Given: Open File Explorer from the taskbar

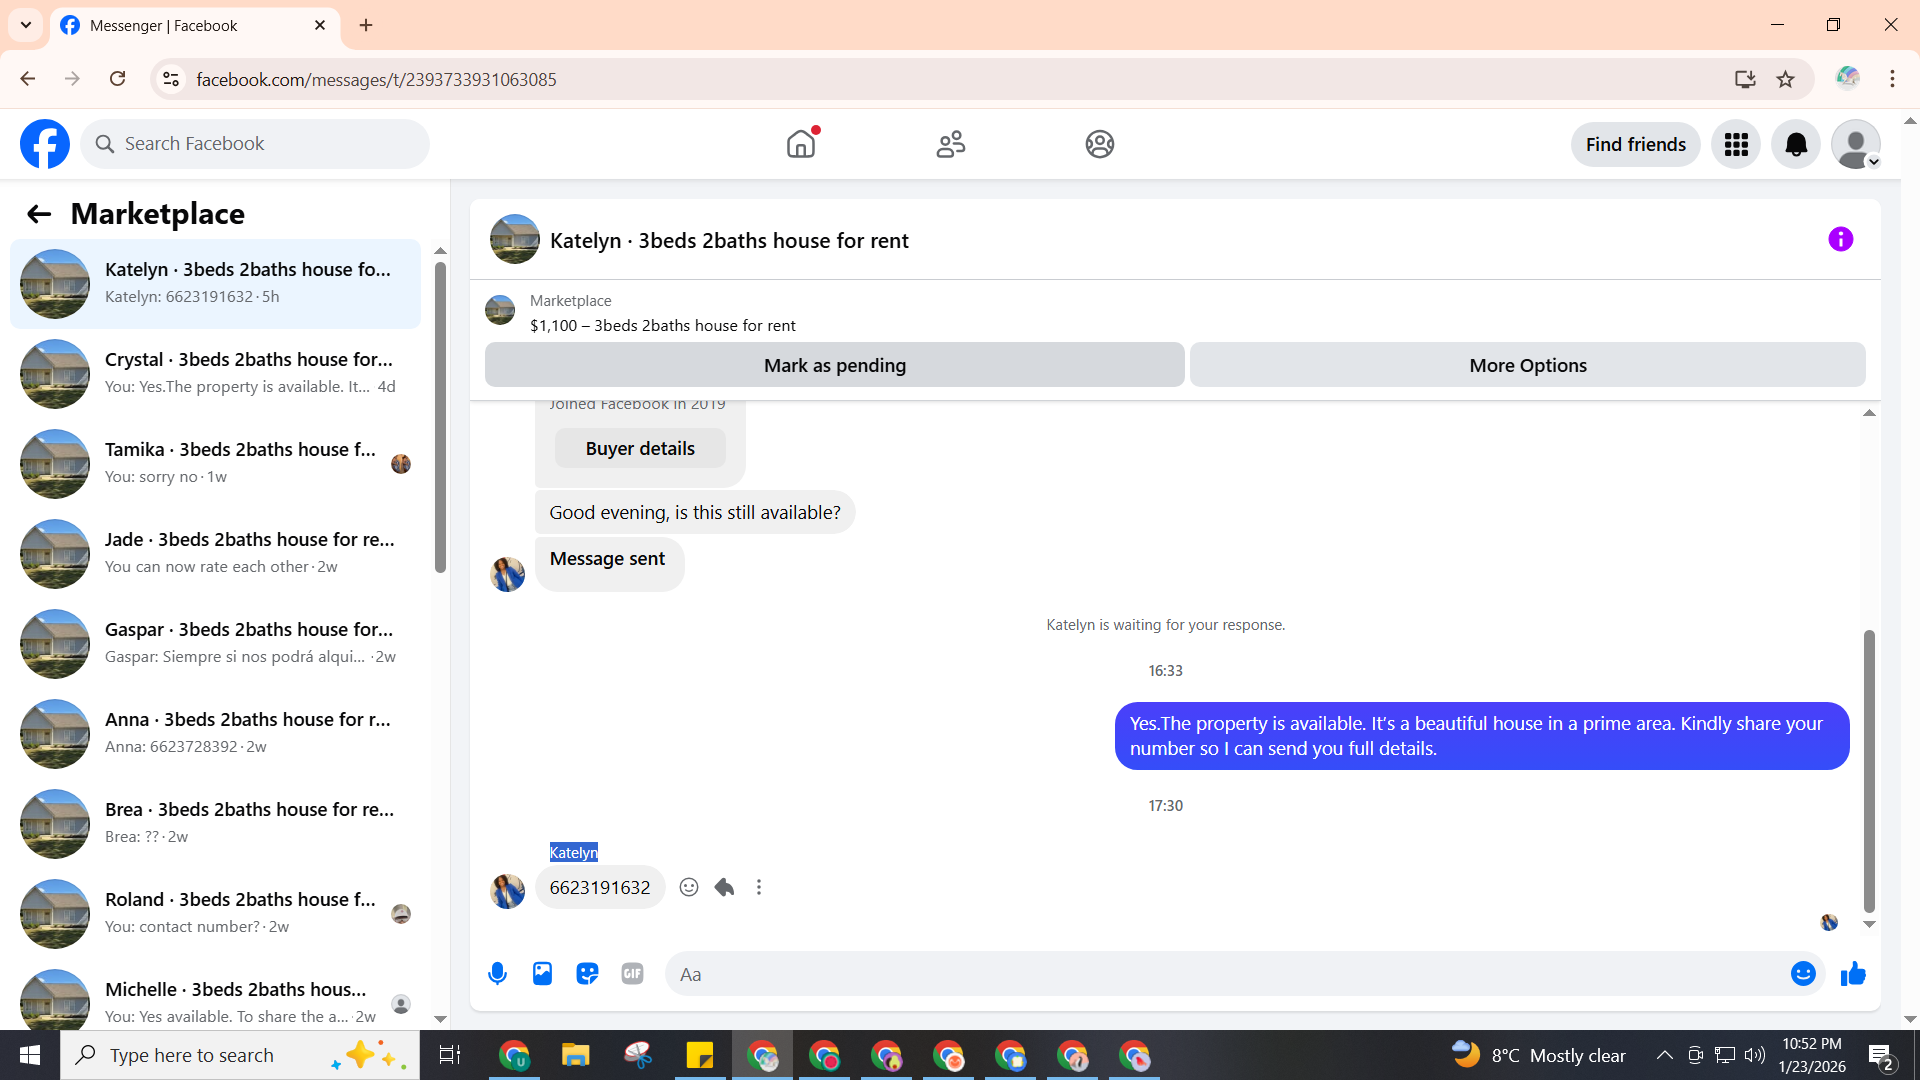Looking at the screenshot, I should click(575, 1055).
